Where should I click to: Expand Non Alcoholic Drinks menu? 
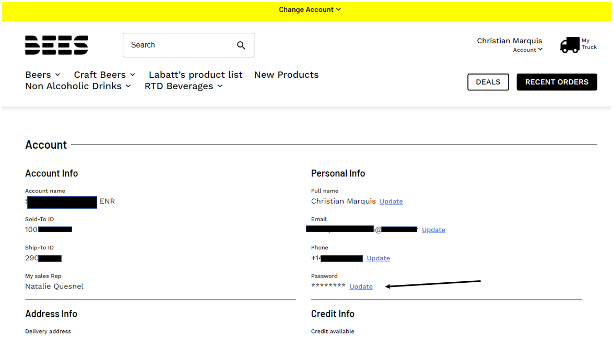click(78, 86)
